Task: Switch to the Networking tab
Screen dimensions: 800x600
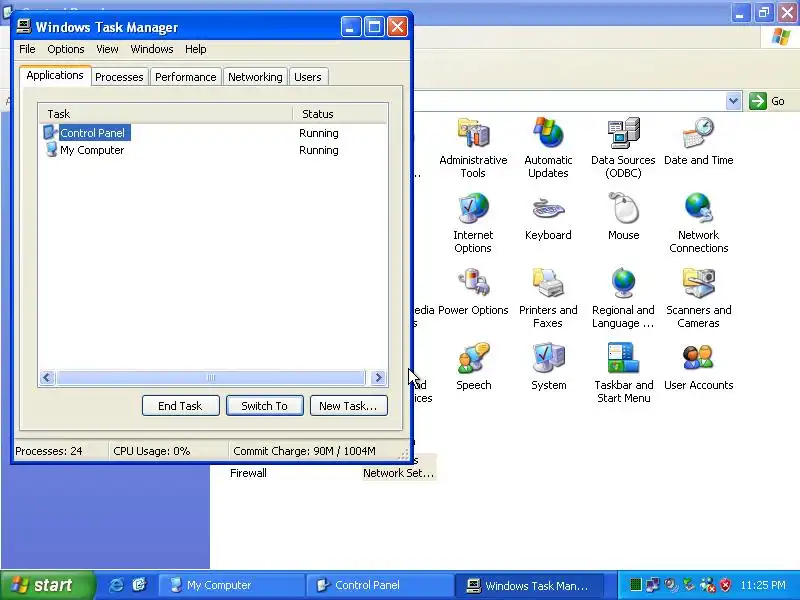Action: coord(255,77)
